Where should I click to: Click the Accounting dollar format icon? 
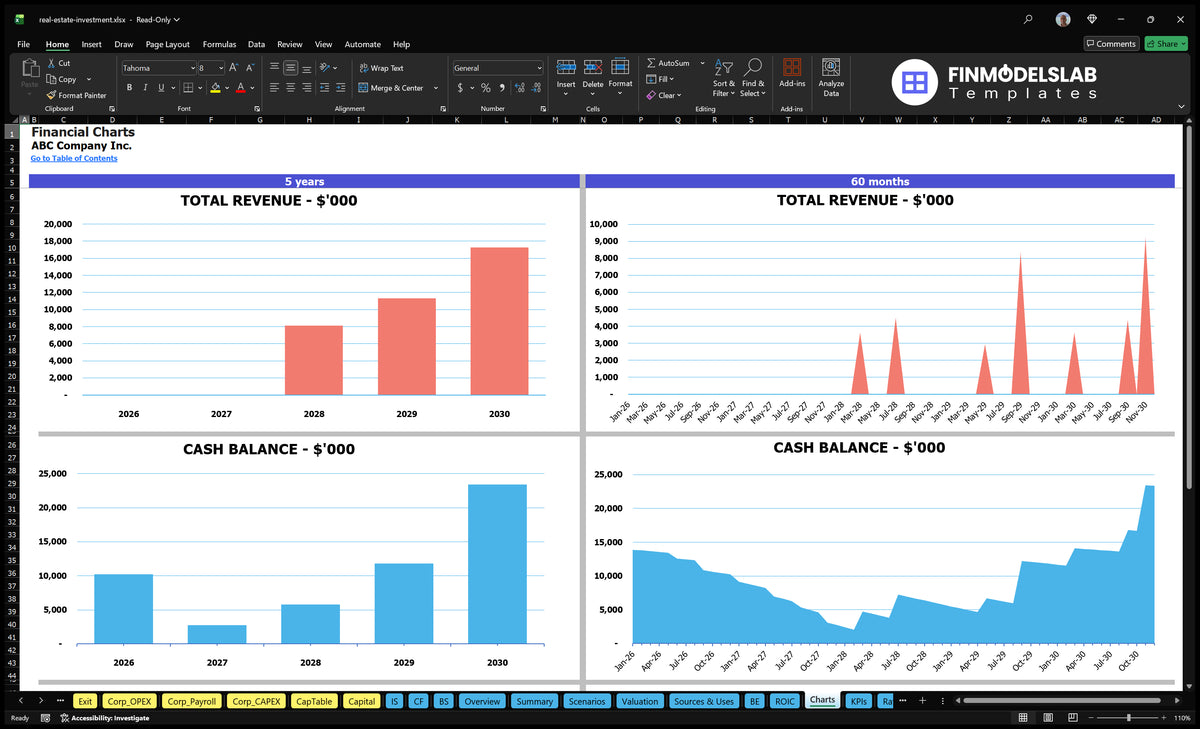460,88
